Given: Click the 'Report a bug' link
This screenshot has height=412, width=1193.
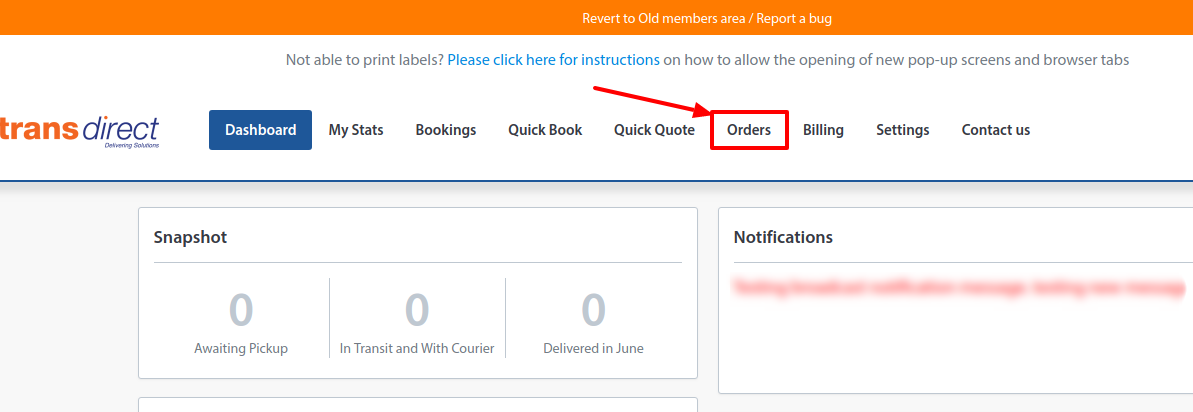Looking at the screenshot, I should coord(794,18).
